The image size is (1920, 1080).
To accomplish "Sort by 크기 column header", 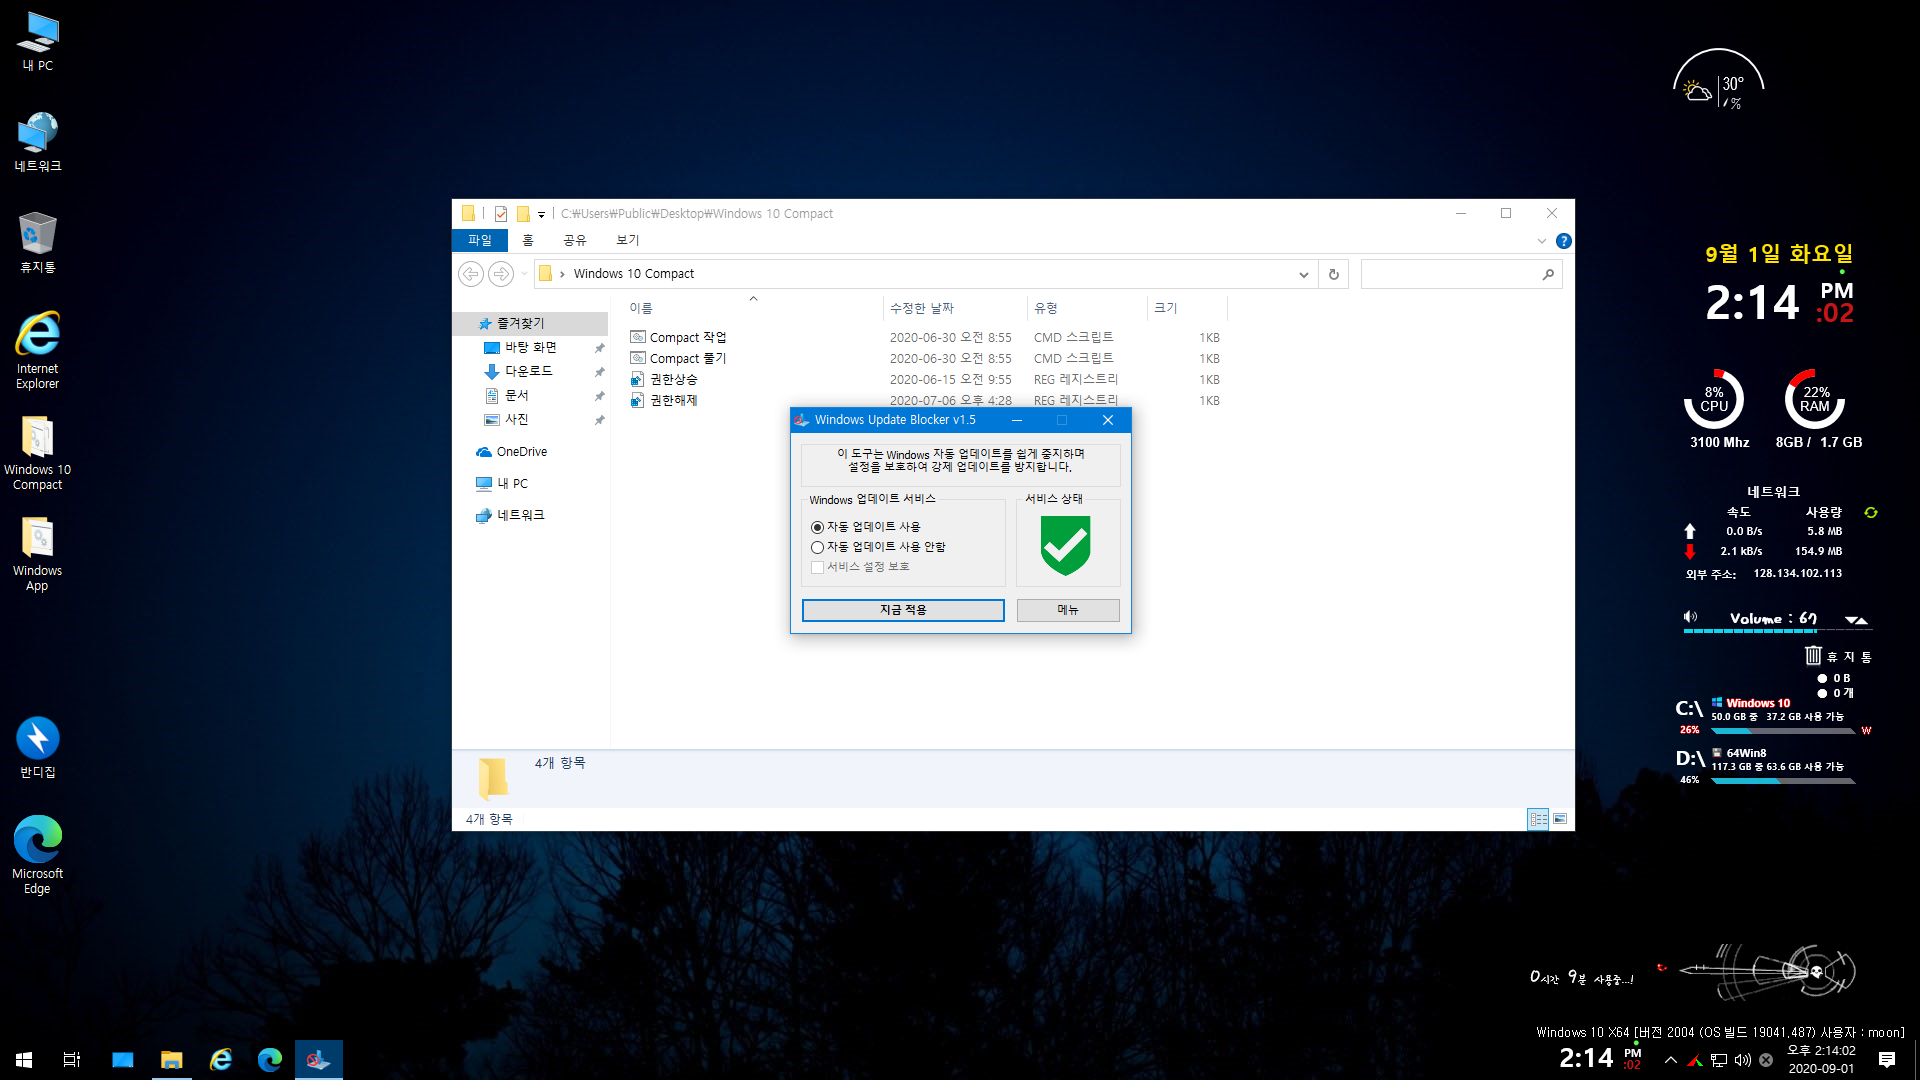I will (1186, 308).
